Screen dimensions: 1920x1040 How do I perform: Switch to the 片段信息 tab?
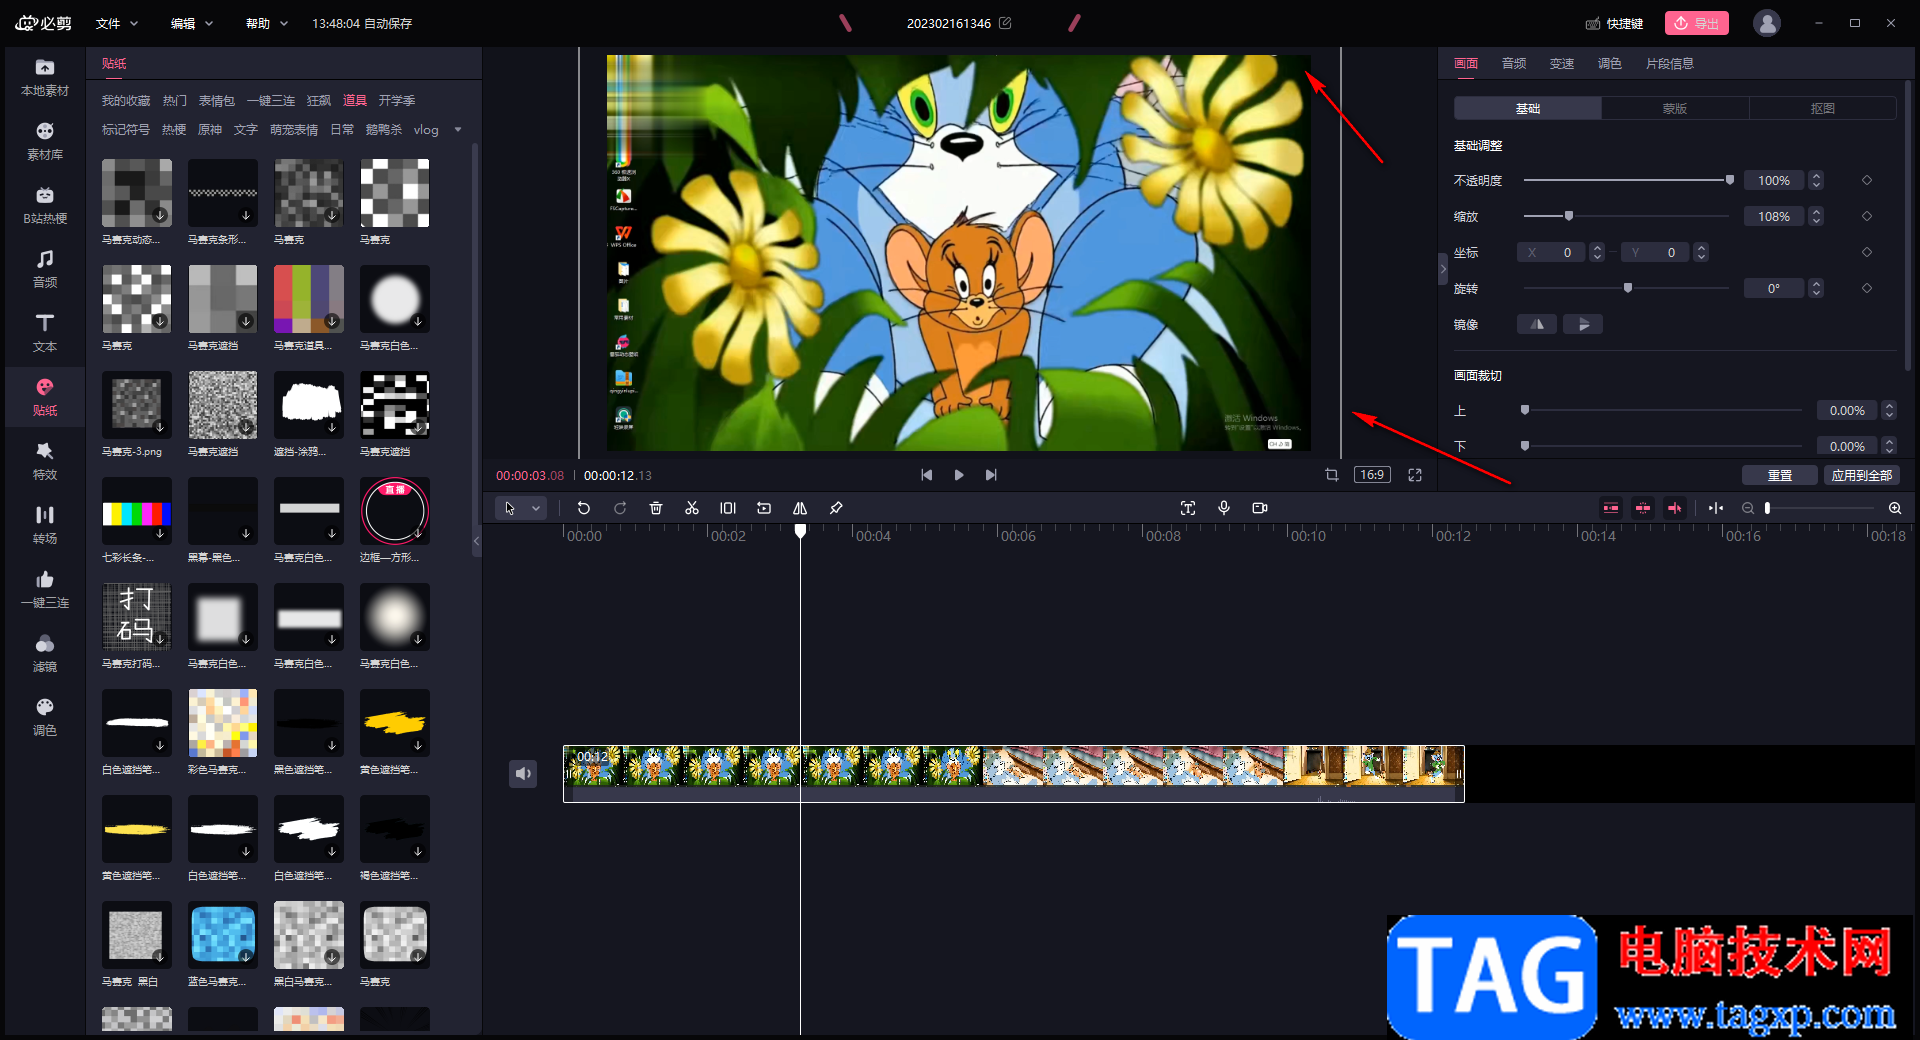[1670, 63]
